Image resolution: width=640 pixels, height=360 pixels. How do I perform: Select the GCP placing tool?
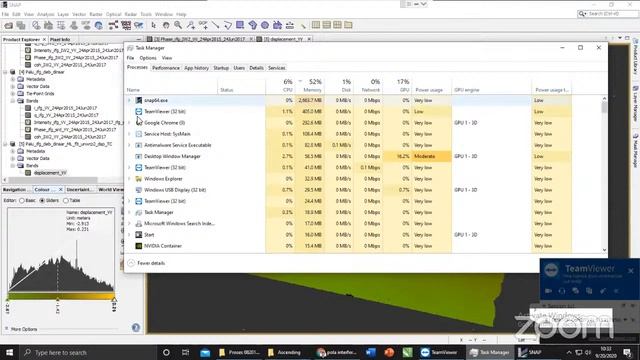(x=203, y=25)
